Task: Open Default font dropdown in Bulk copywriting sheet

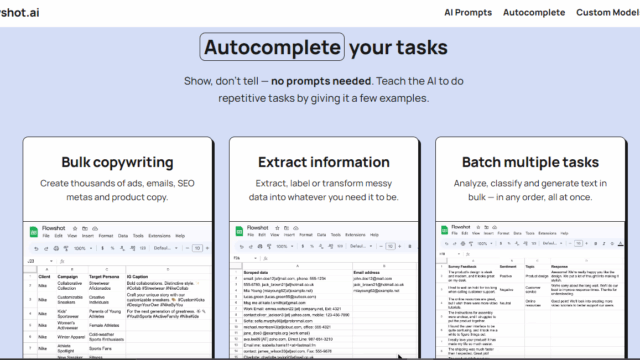Action: [166, 248]
